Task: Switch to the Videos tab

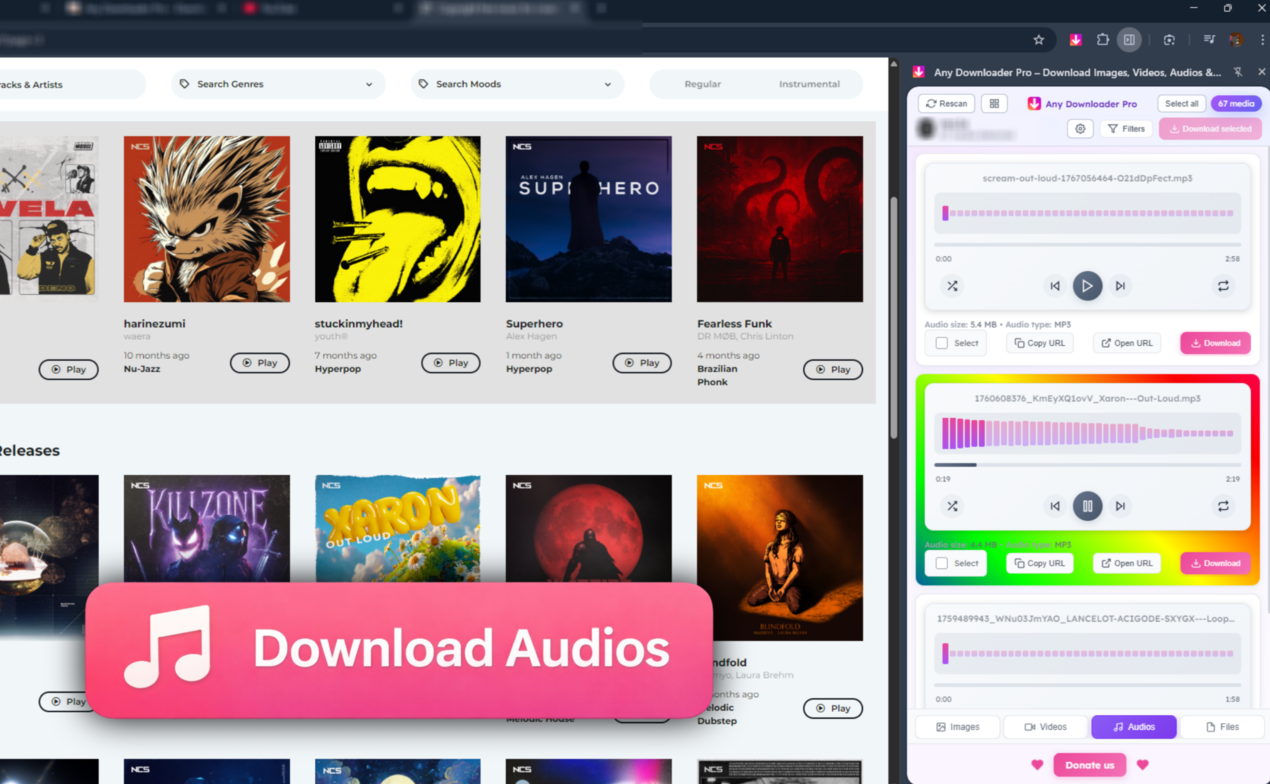Action: pos(1045,727)
